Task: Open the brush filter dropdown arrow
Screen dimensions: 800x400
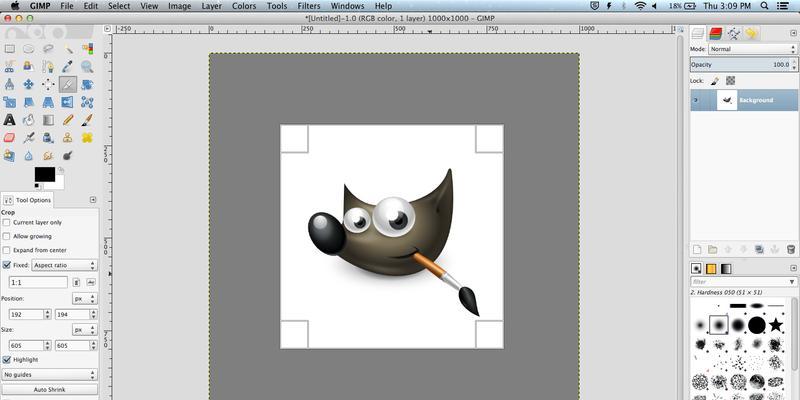Action: (792, 282)
